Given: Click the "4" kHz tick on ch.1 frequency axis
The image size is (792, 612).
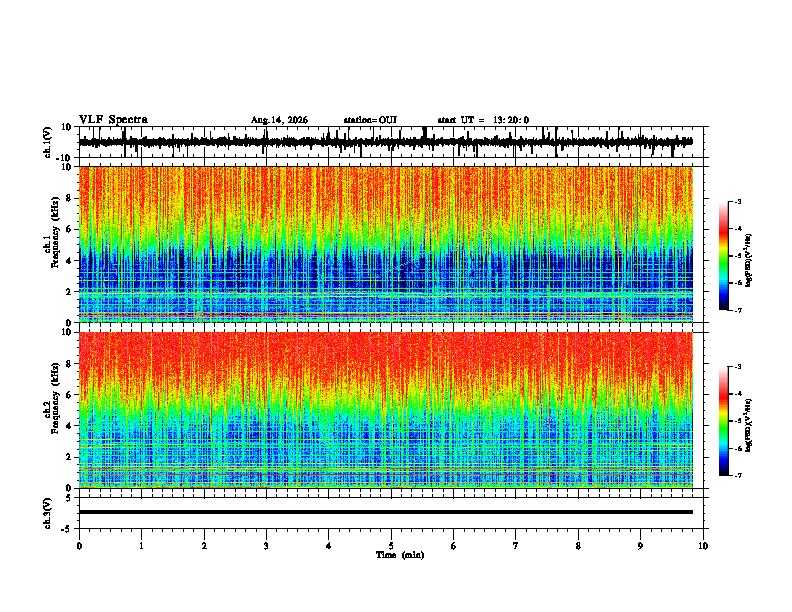Looking at the screenshot, I should pos(70,260).
